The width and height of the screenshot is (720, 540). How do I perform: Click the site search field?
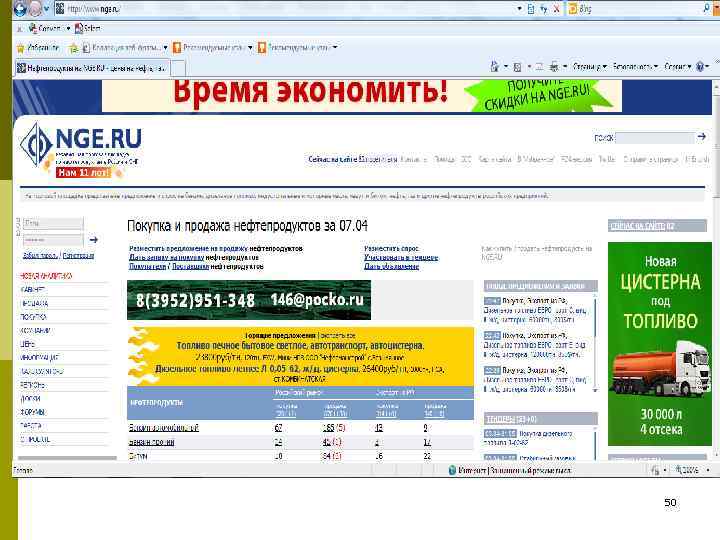click(654, 137)
